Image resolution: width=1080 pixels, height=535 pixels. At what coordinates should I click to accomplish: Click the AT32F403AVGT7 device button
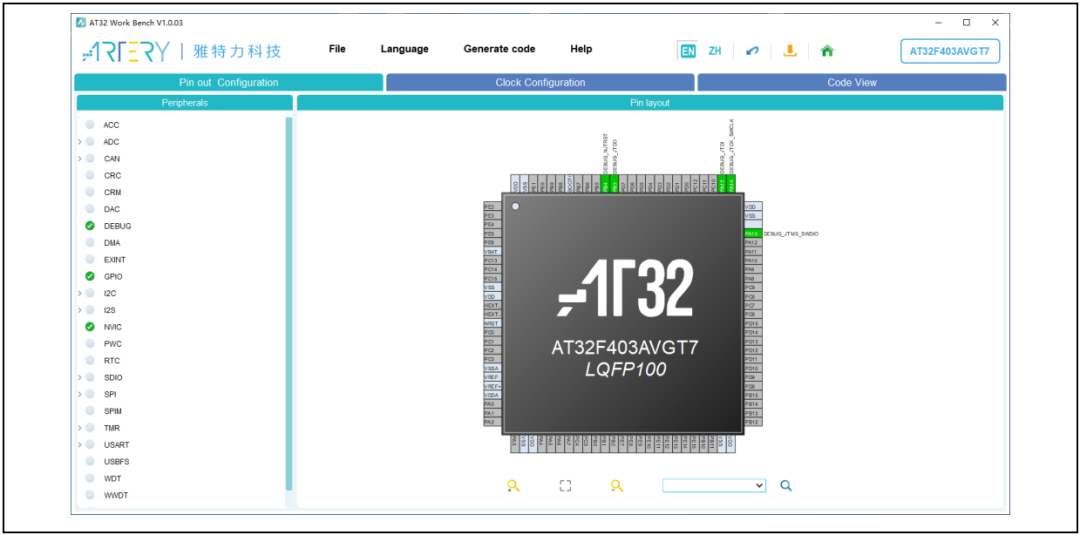[951, 51]
